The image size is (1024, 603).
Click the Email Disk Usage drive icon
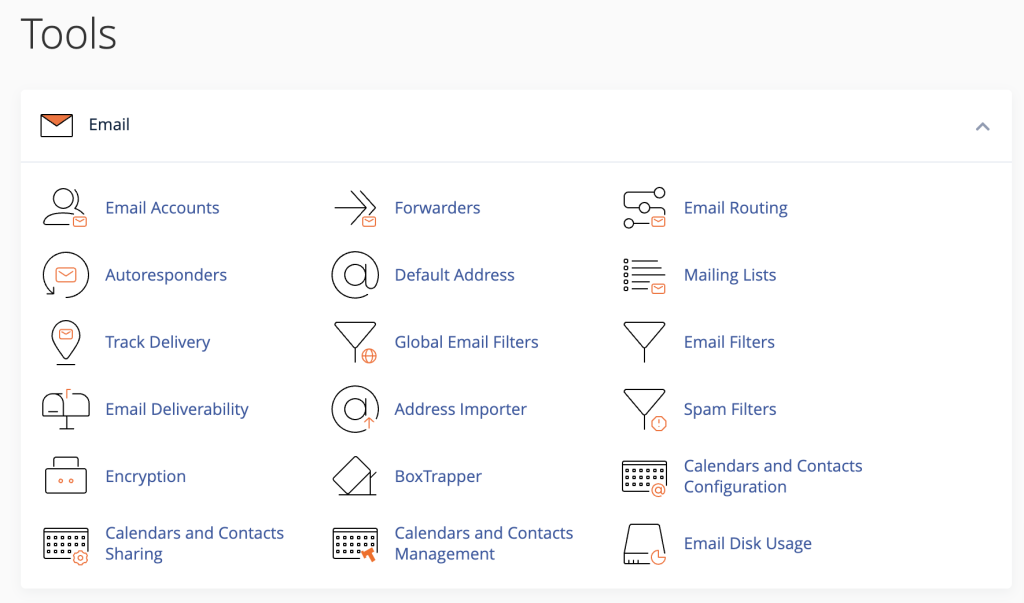[x=645, y=544]
